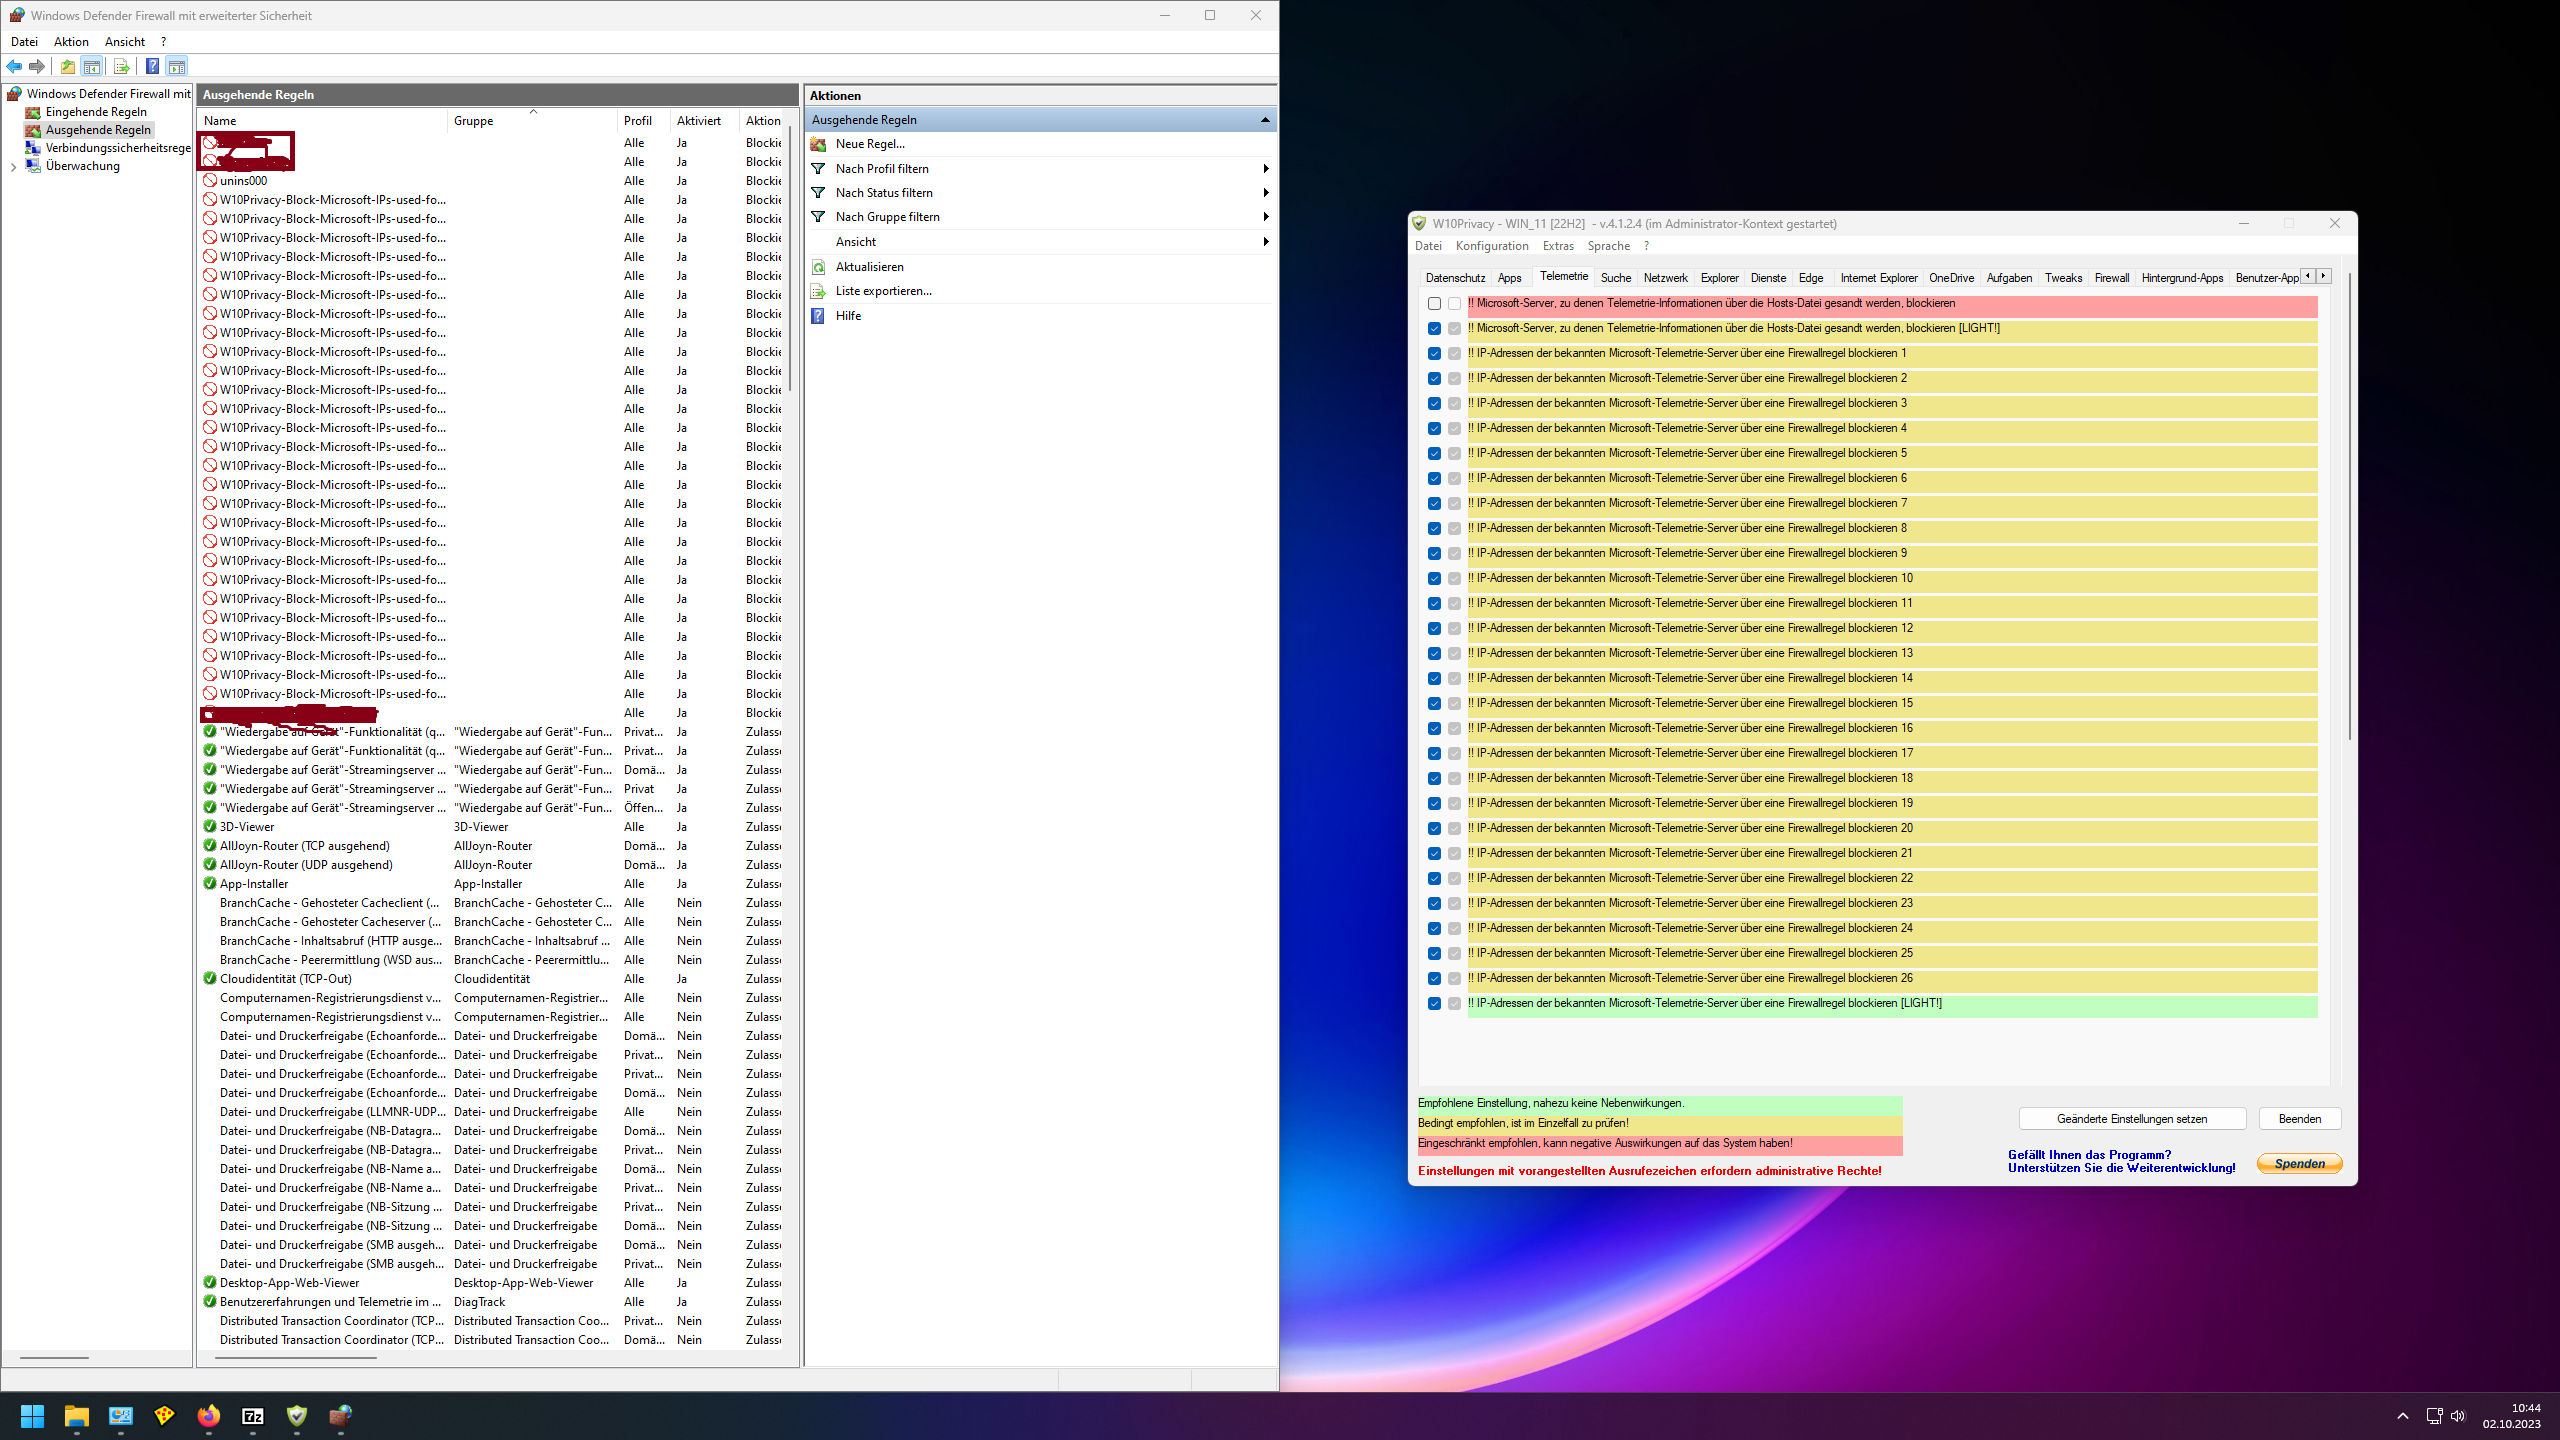Open Sprache menu in W10Privacy
2560x1440 pixels.
(x=1608, y=246)
